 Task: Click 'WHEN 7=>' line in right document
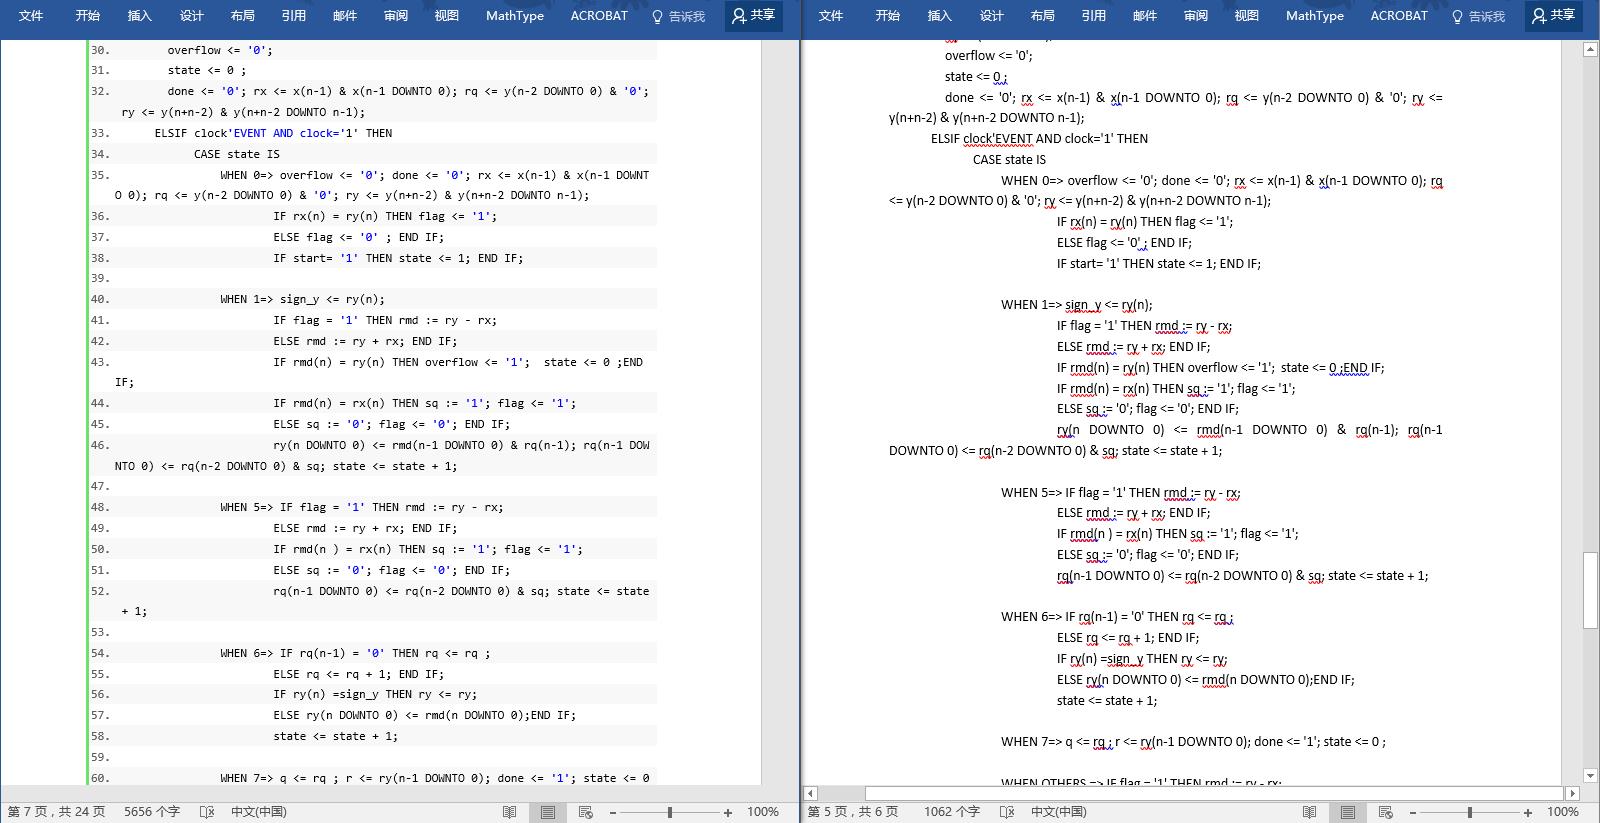[x=1193, y=741]
